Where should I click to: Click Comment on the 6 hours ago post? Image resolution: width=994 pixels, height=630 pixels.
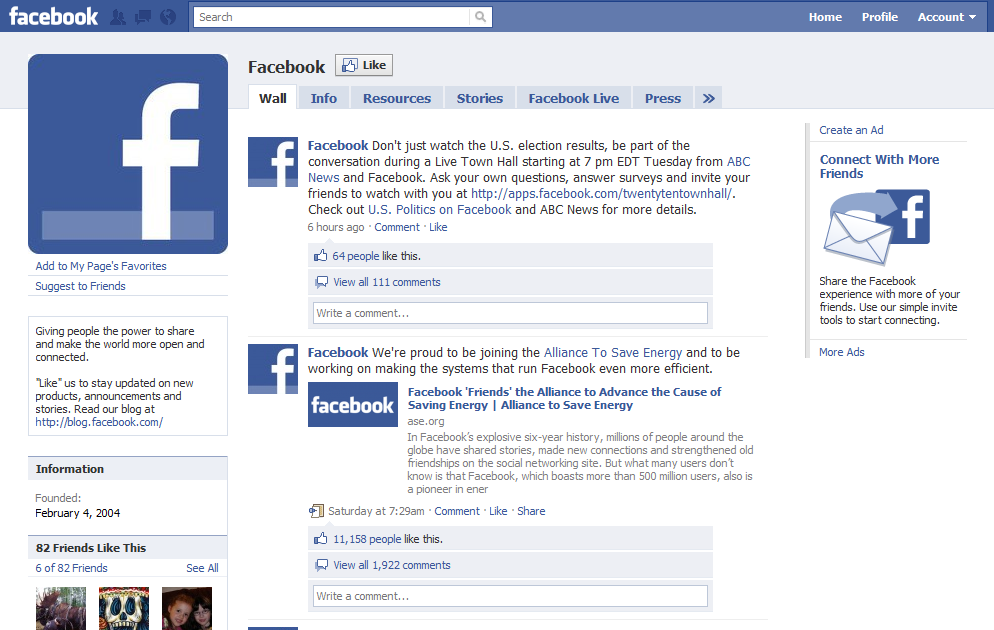coord(397,227)
